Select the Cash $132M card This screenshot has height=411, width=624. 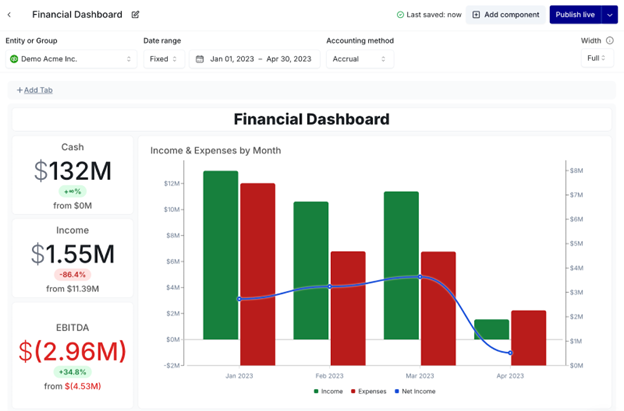click(x=72, y=175)
